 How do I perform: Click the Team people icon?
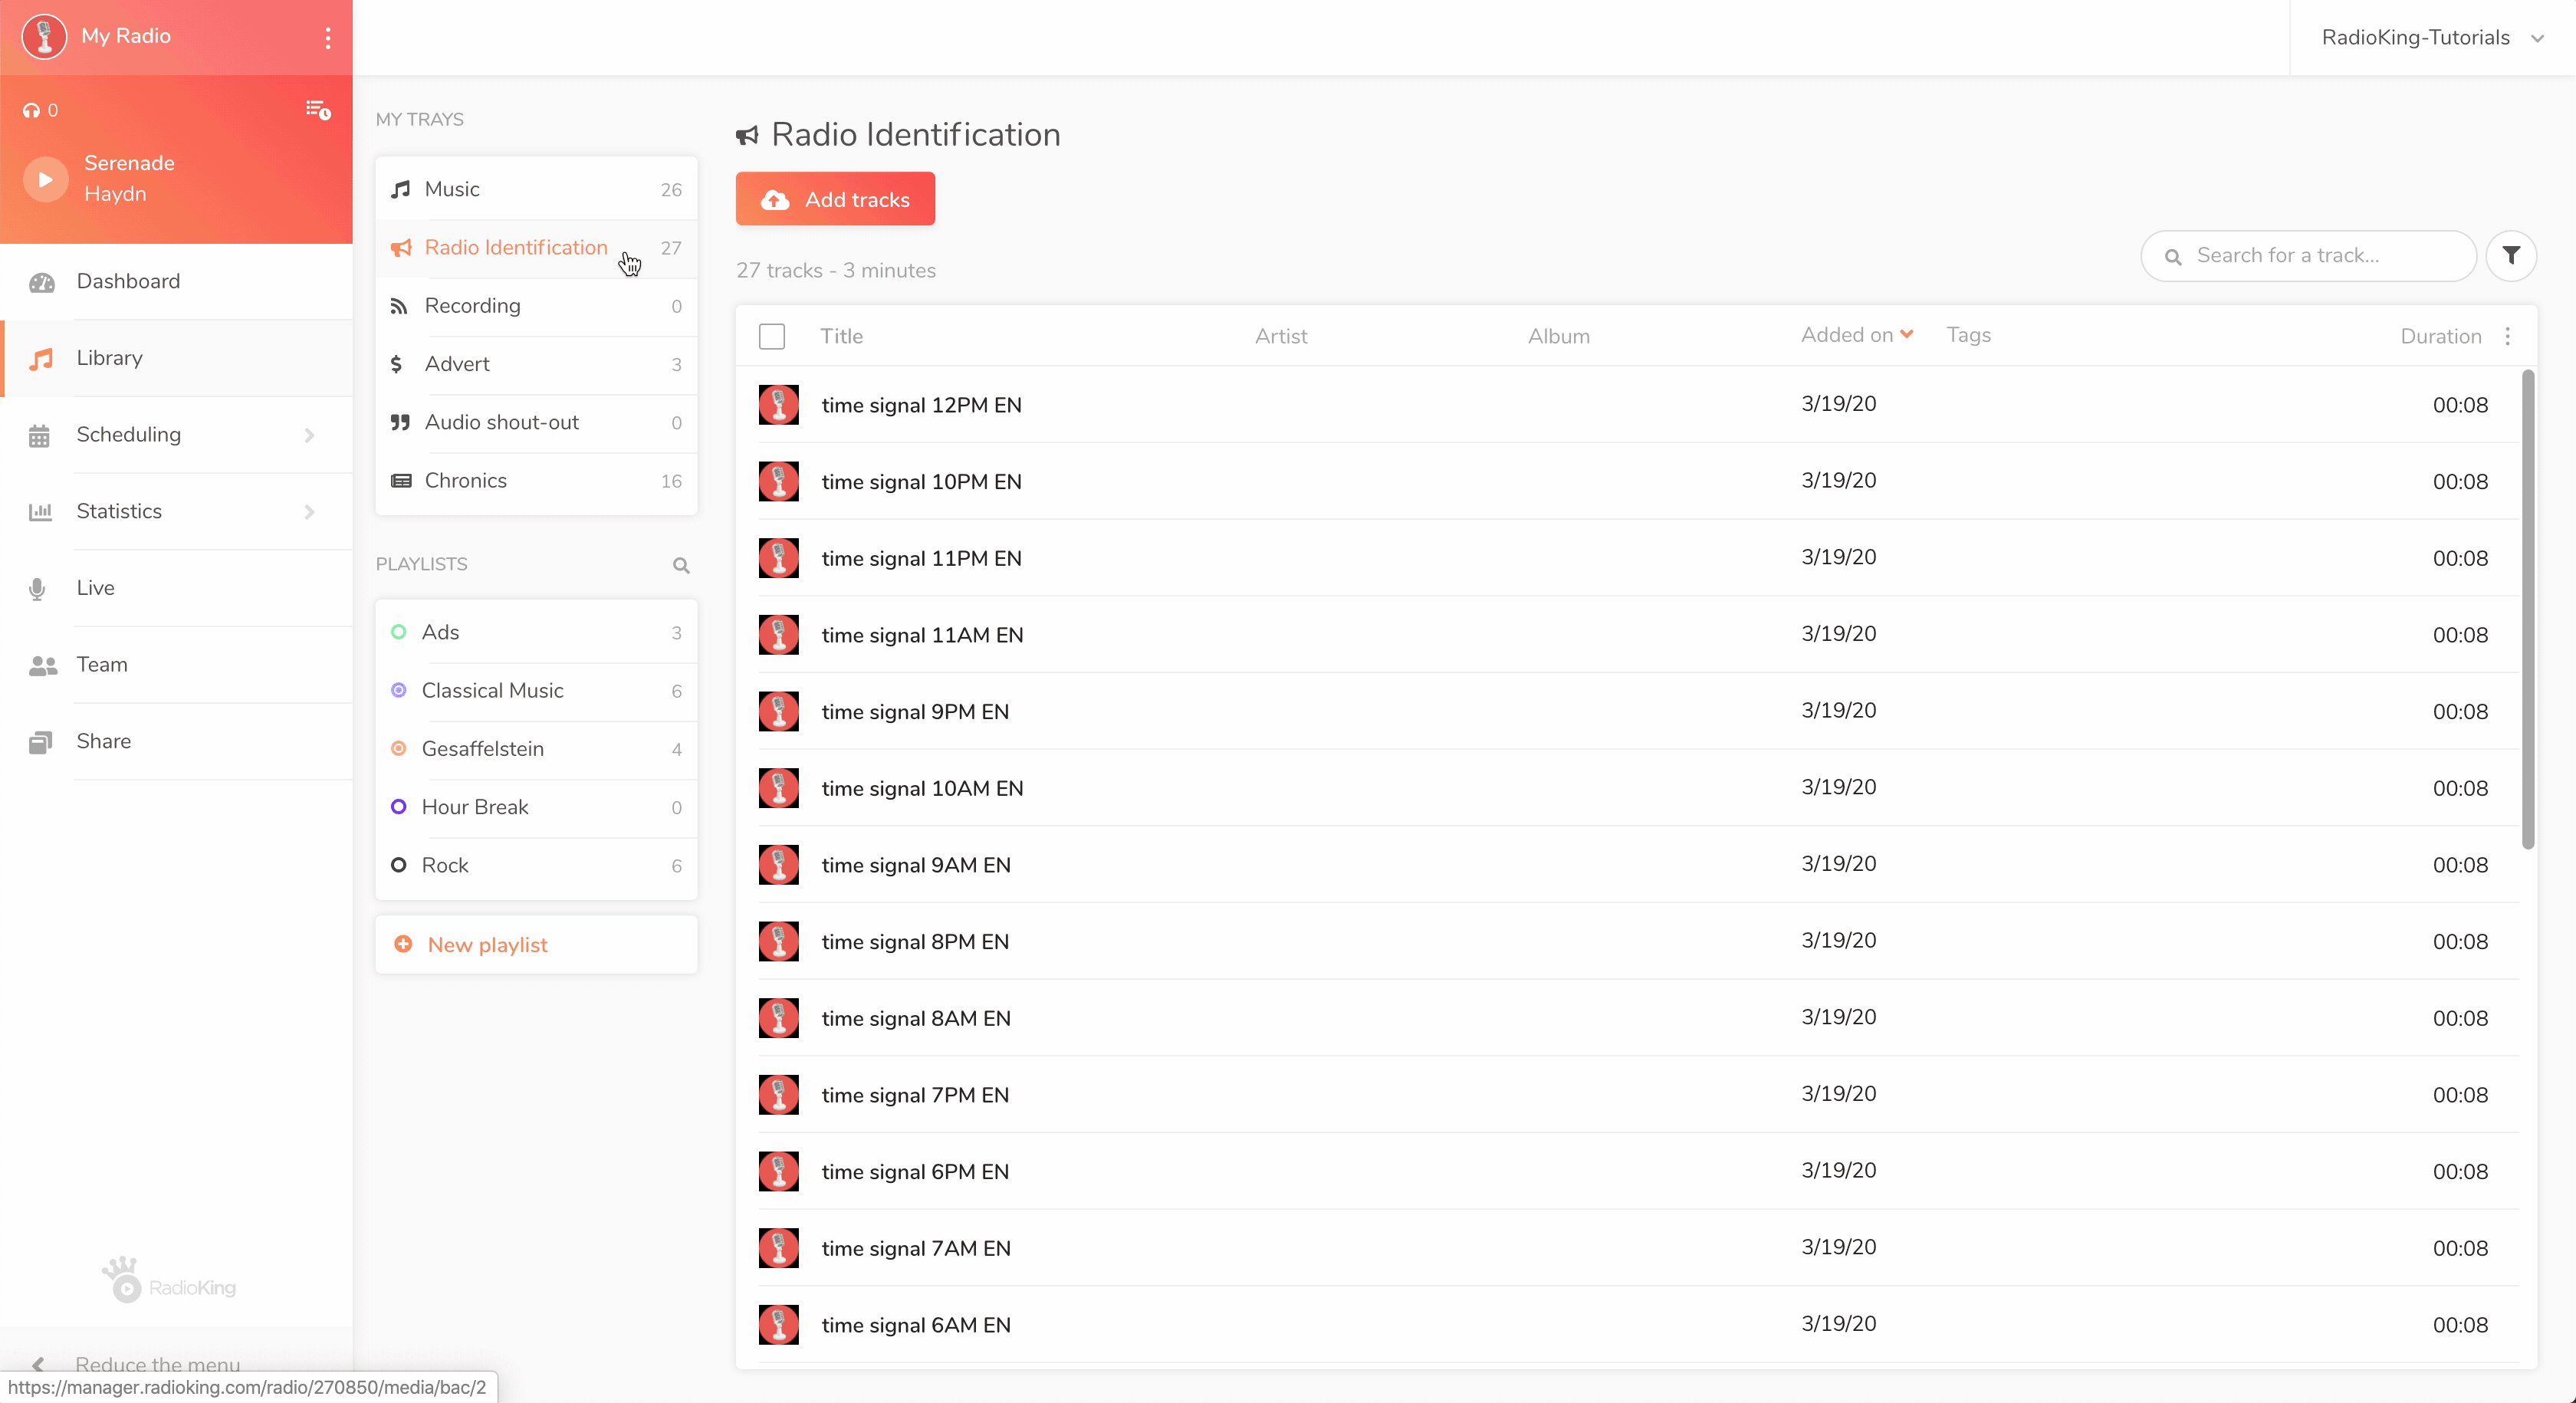(43, 665)
